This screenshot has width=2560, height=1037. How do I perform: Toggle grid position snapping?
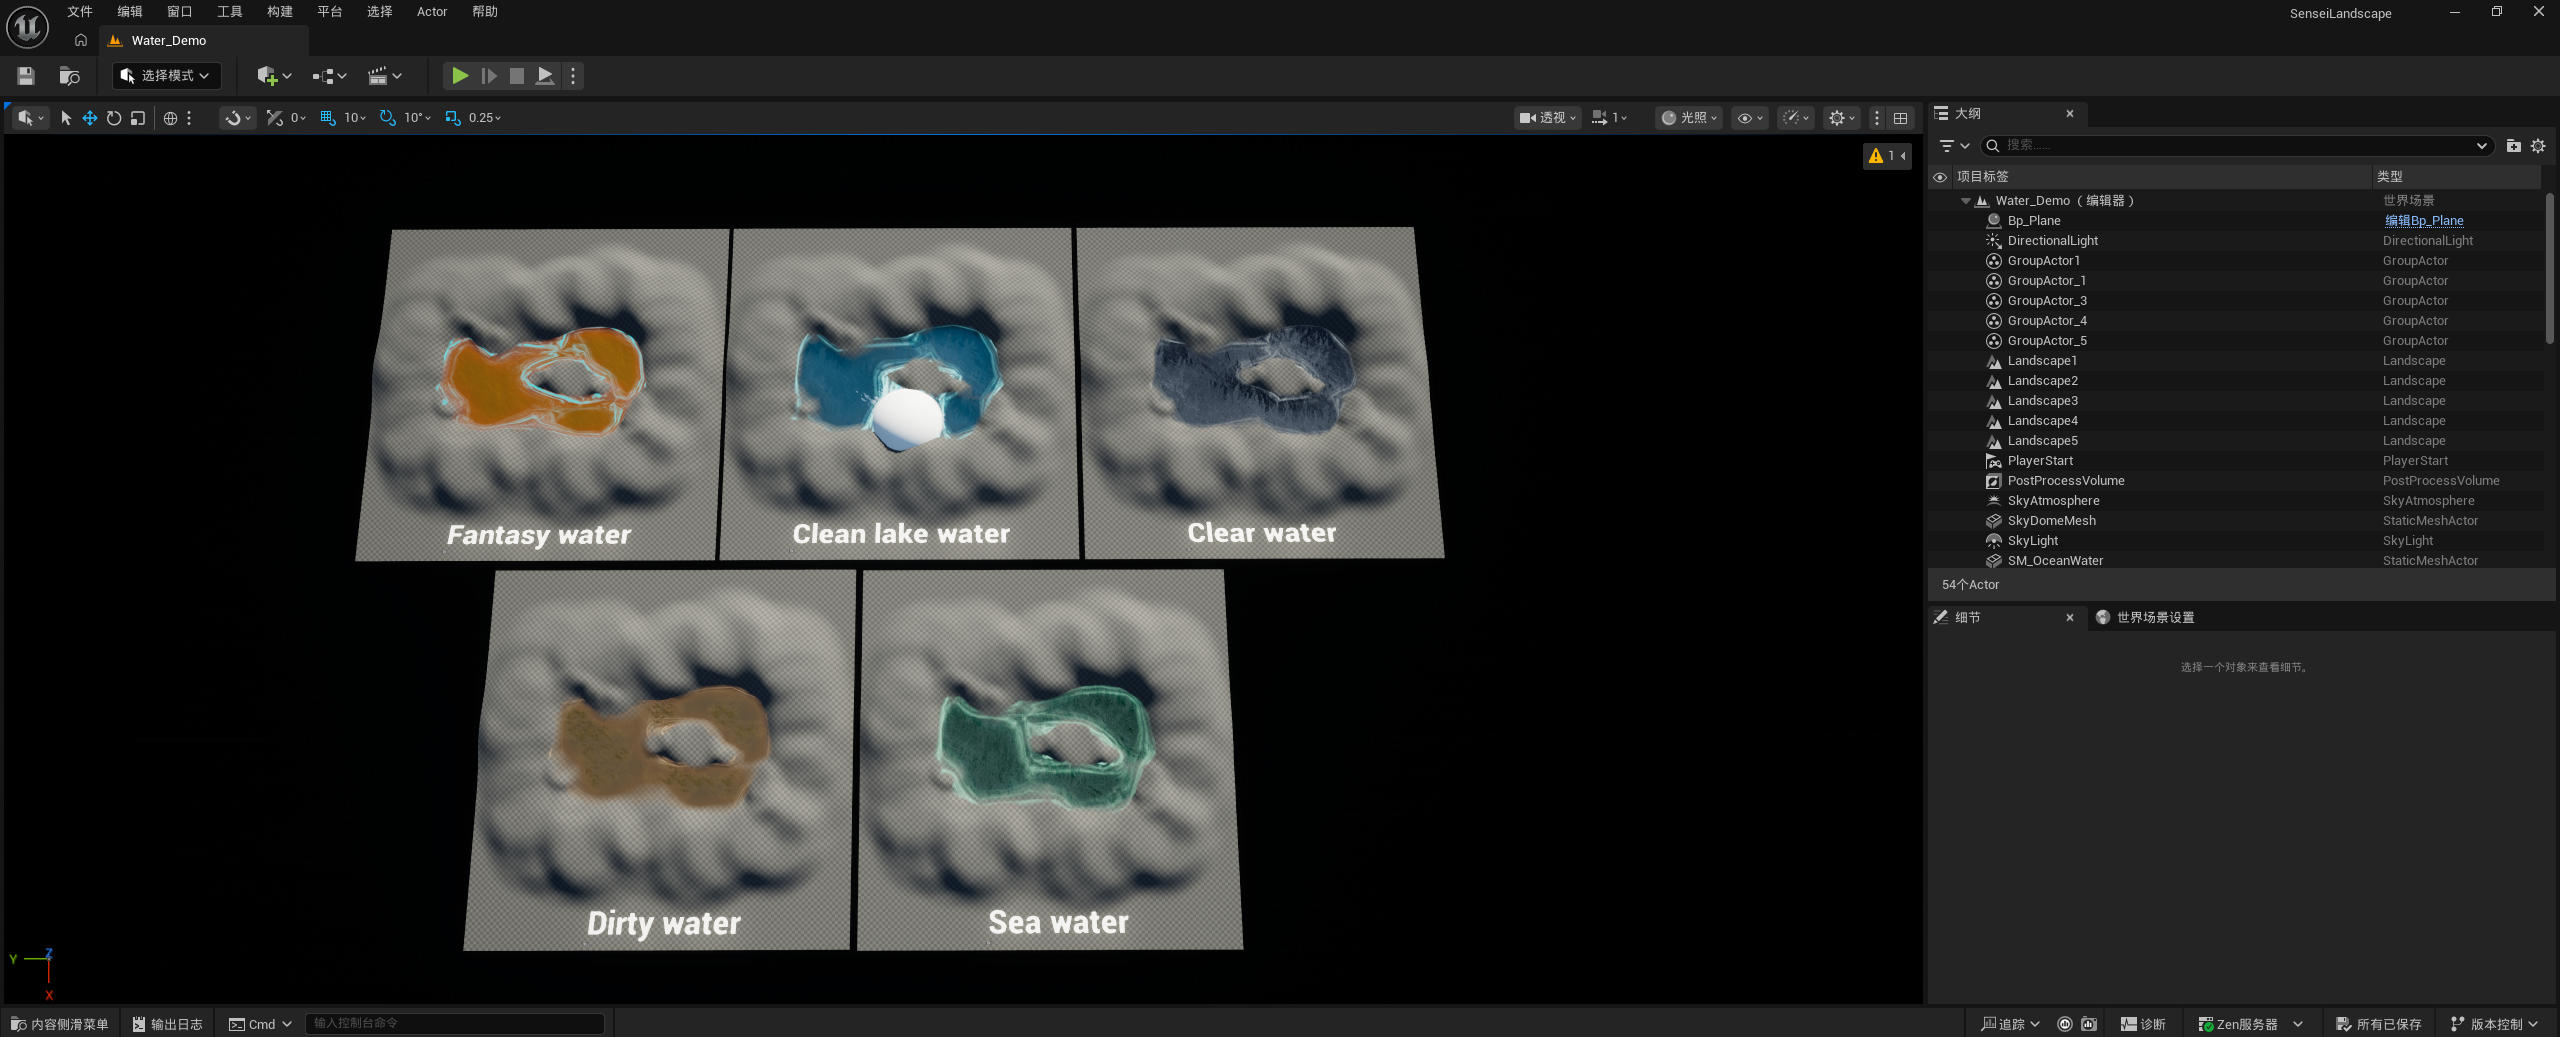pos(327,118)
